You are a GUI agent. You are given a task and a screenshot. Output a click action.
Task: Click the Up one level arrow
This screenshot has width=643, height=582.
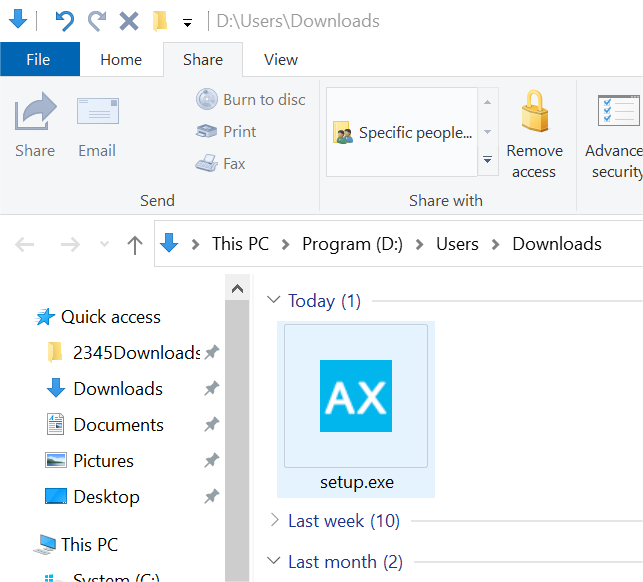coord(135,245)
